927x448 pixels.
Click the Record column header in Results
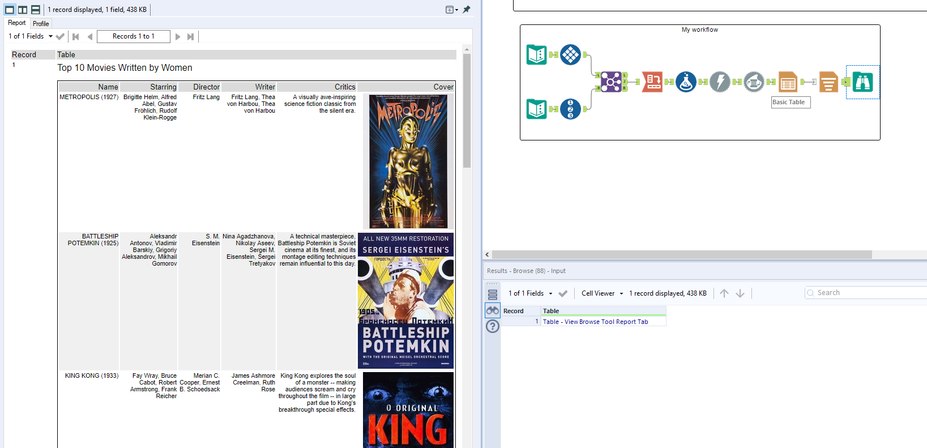521,311
